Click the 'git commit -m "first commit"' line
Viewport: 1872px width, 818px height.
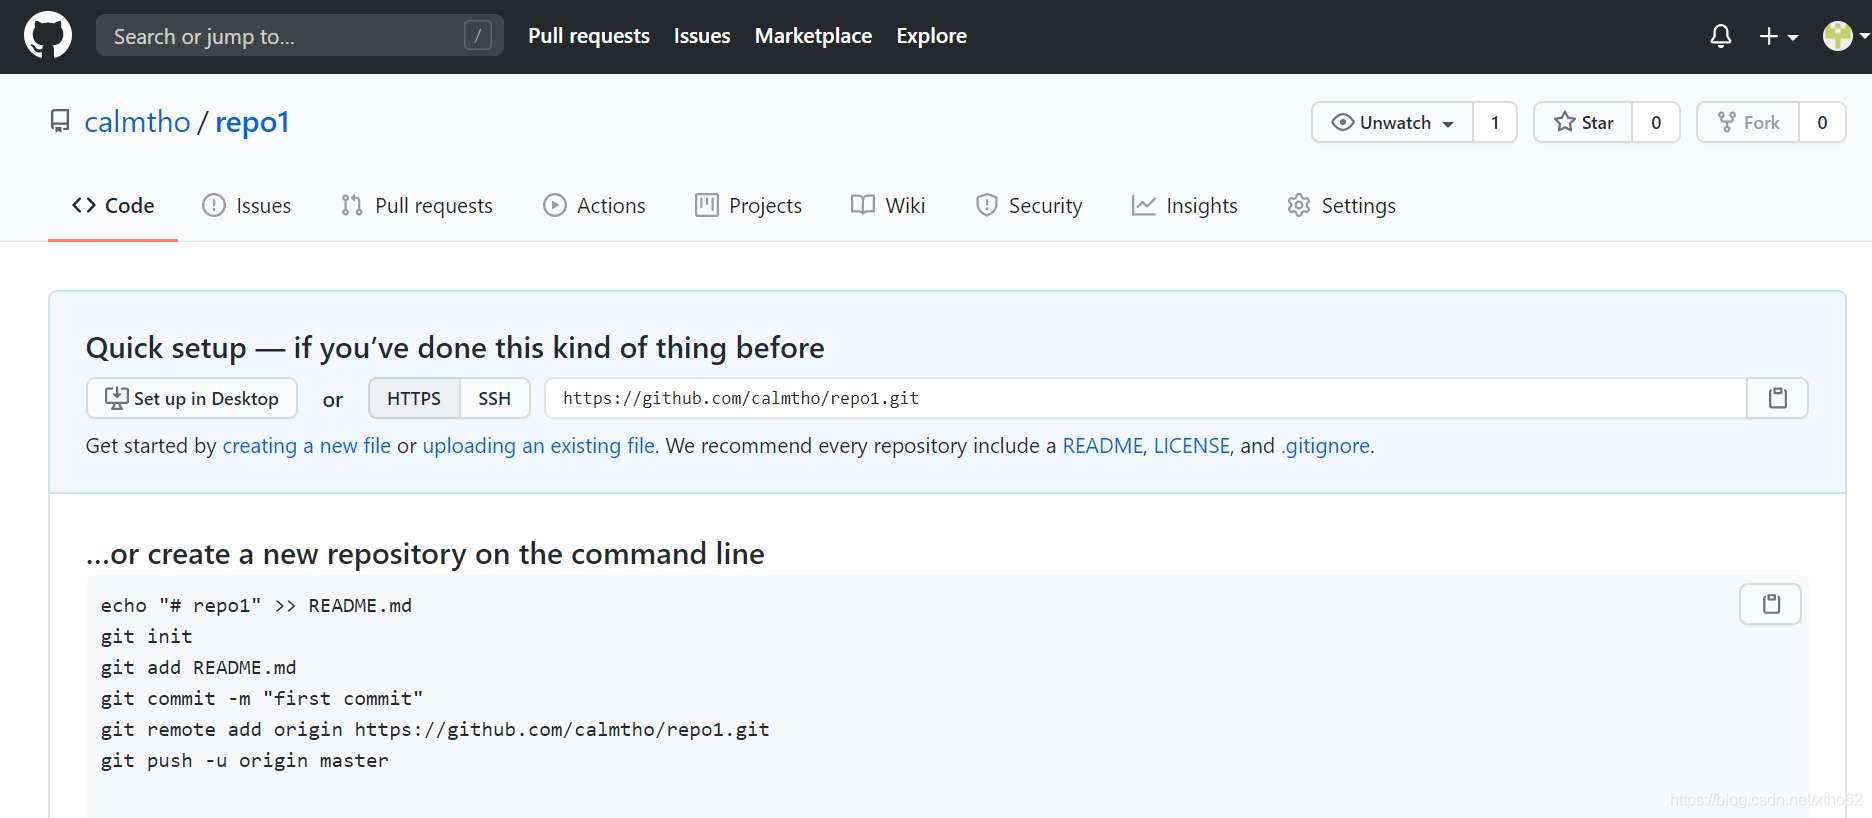point(262,699)
